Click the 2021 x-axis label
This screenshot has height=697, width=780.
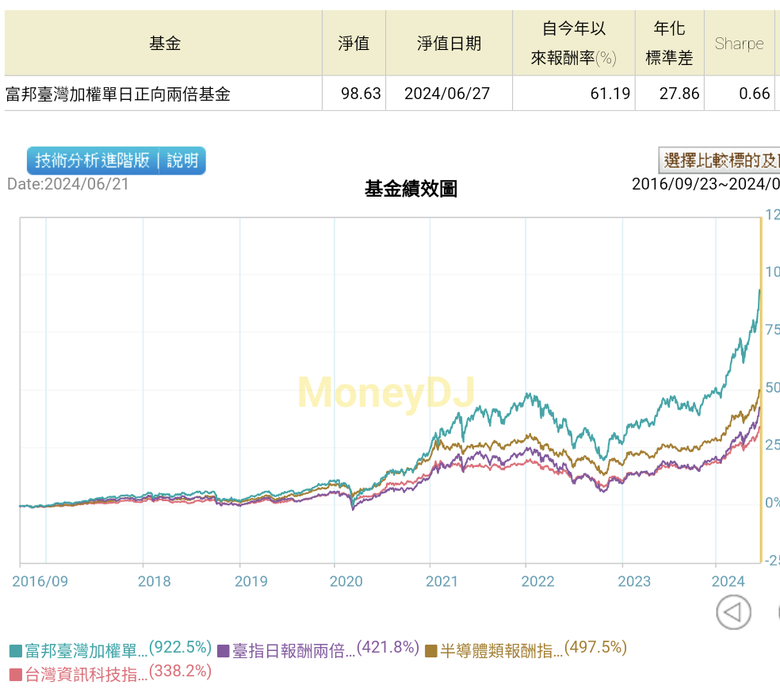[x=442, y=581]
